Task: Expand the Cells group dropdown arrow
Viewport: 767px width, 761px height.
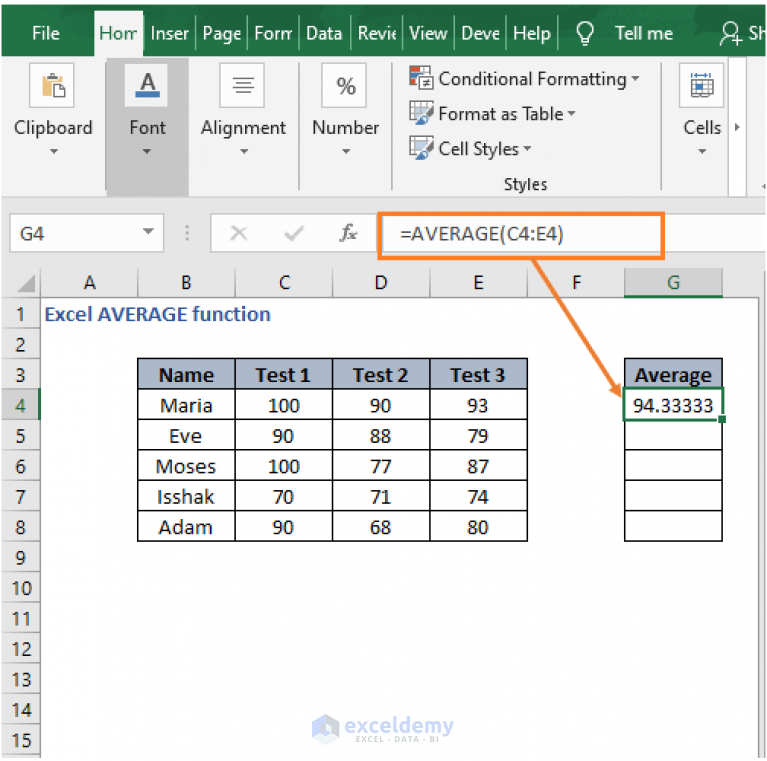Action: 702,152
